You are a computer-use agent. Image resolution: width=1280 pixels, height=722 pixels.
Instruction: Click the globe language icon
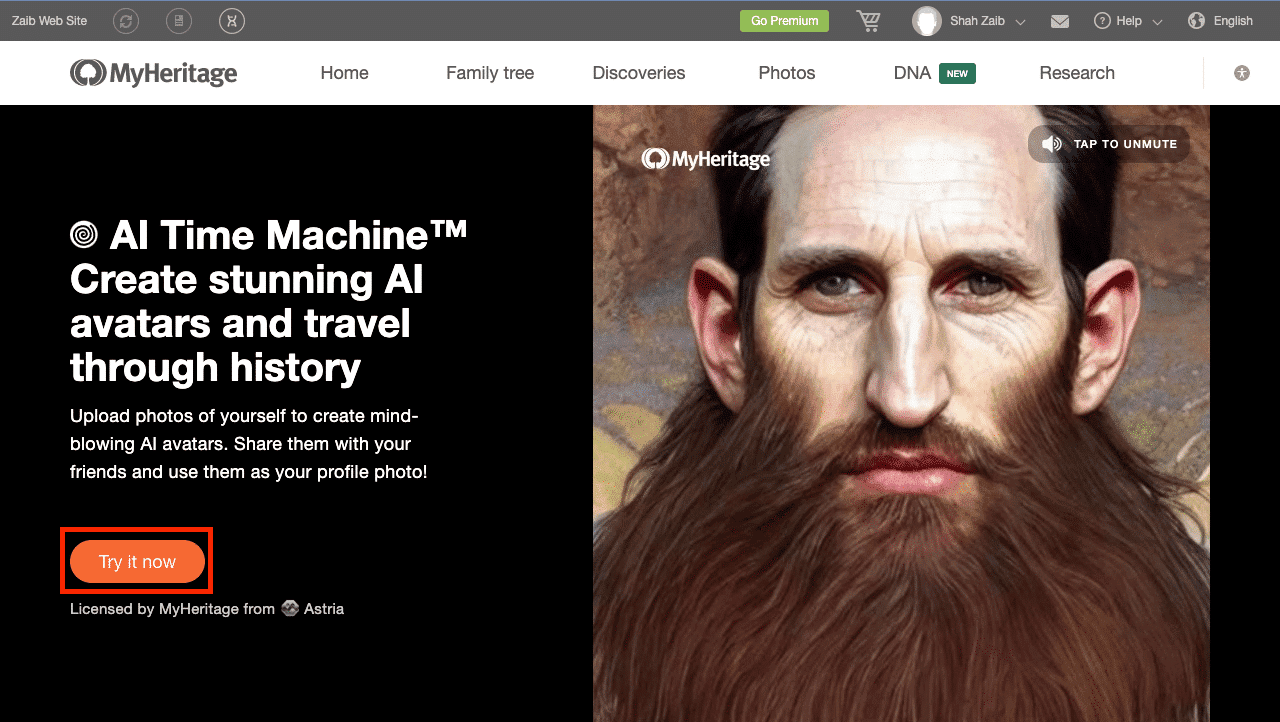click(1196, 21)
